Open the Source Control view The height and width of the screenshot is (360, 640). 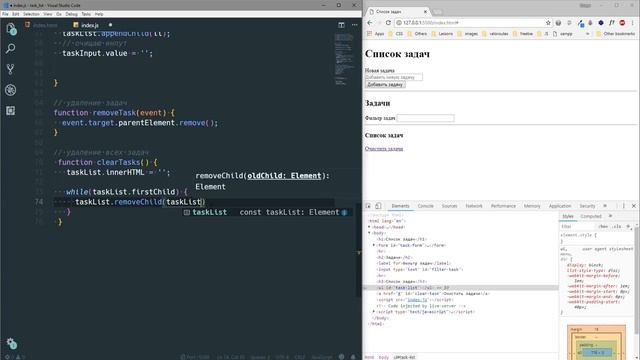(x=11, y=69)
